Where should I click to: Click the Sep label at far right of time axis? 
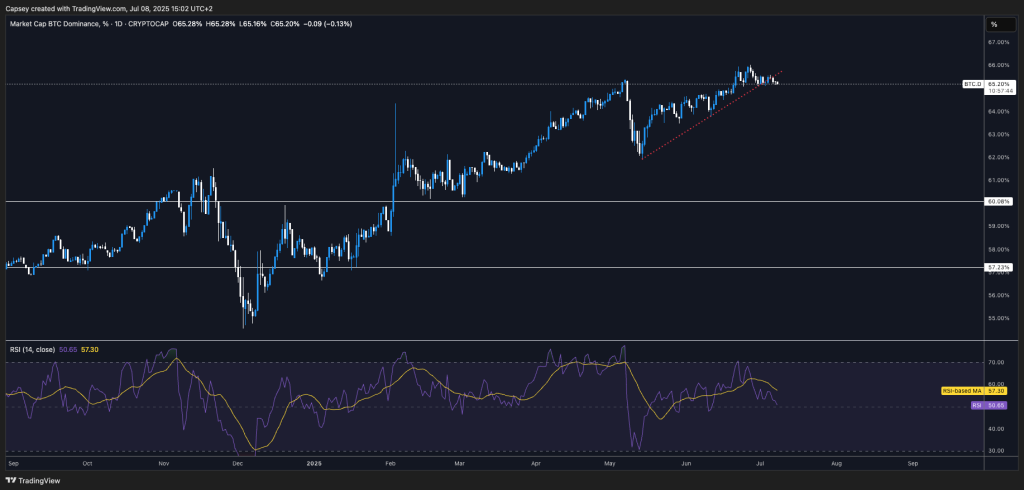(912, 465)
